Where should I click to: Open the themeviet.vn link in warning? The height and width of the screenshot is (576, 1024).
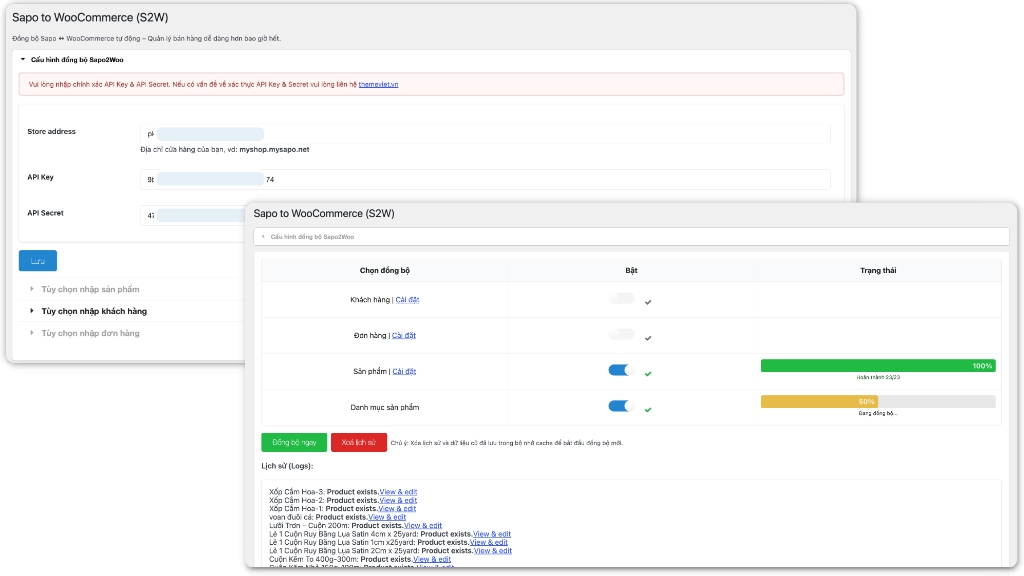(x=378, y=84)
